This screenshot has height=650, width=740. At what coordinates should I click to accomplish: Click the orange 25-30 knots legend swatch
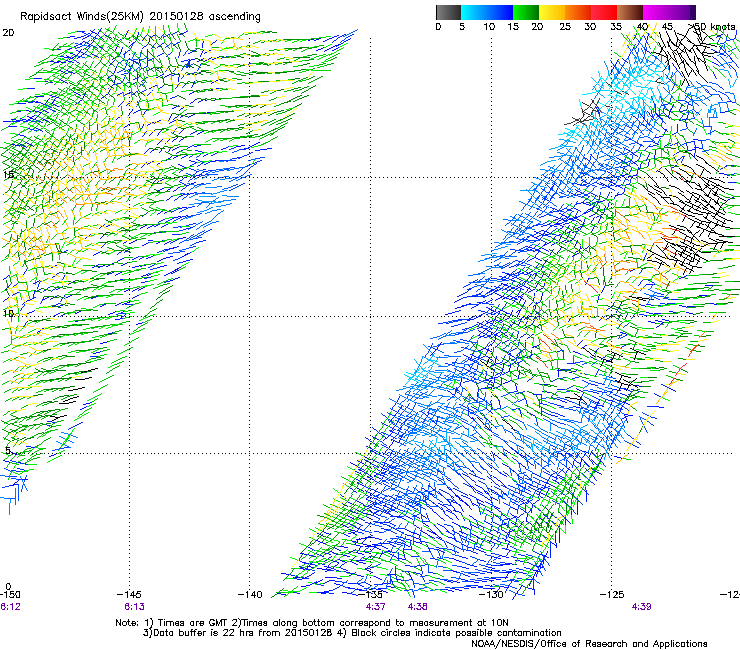[578, 12]
